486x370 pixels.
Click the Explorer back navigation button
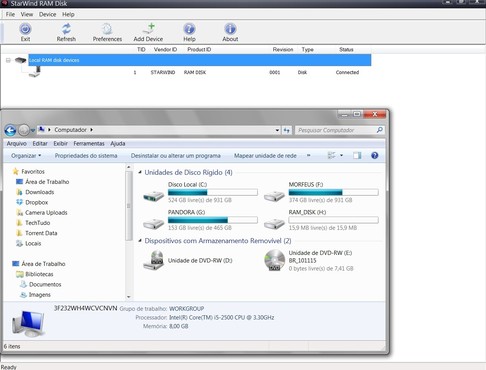tap(10, 130)
